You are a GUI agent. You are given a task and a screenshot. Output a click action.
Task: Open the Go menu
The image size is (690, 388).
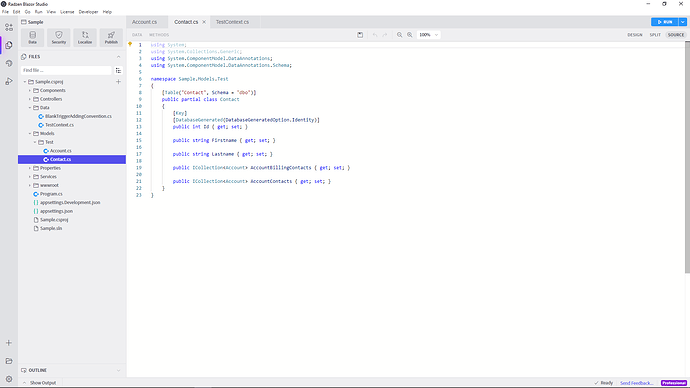(28, 12)
